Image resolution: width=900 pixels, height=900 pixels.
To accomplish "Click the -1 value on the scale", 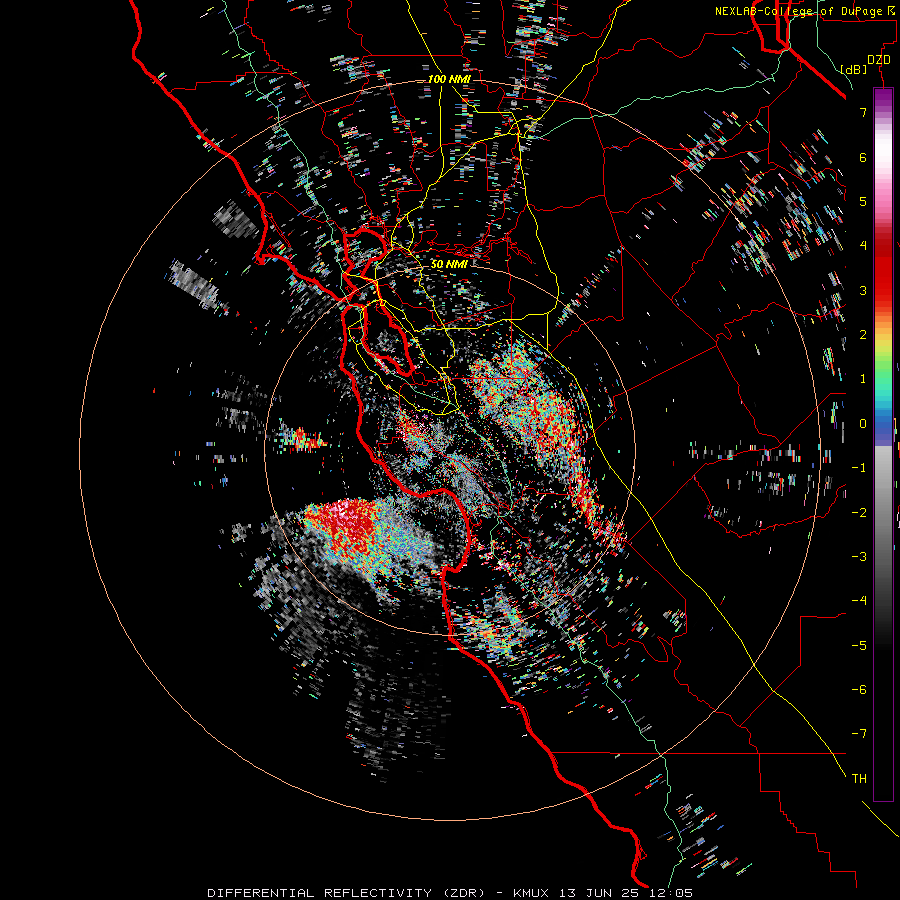I will (x=859, y=467).
